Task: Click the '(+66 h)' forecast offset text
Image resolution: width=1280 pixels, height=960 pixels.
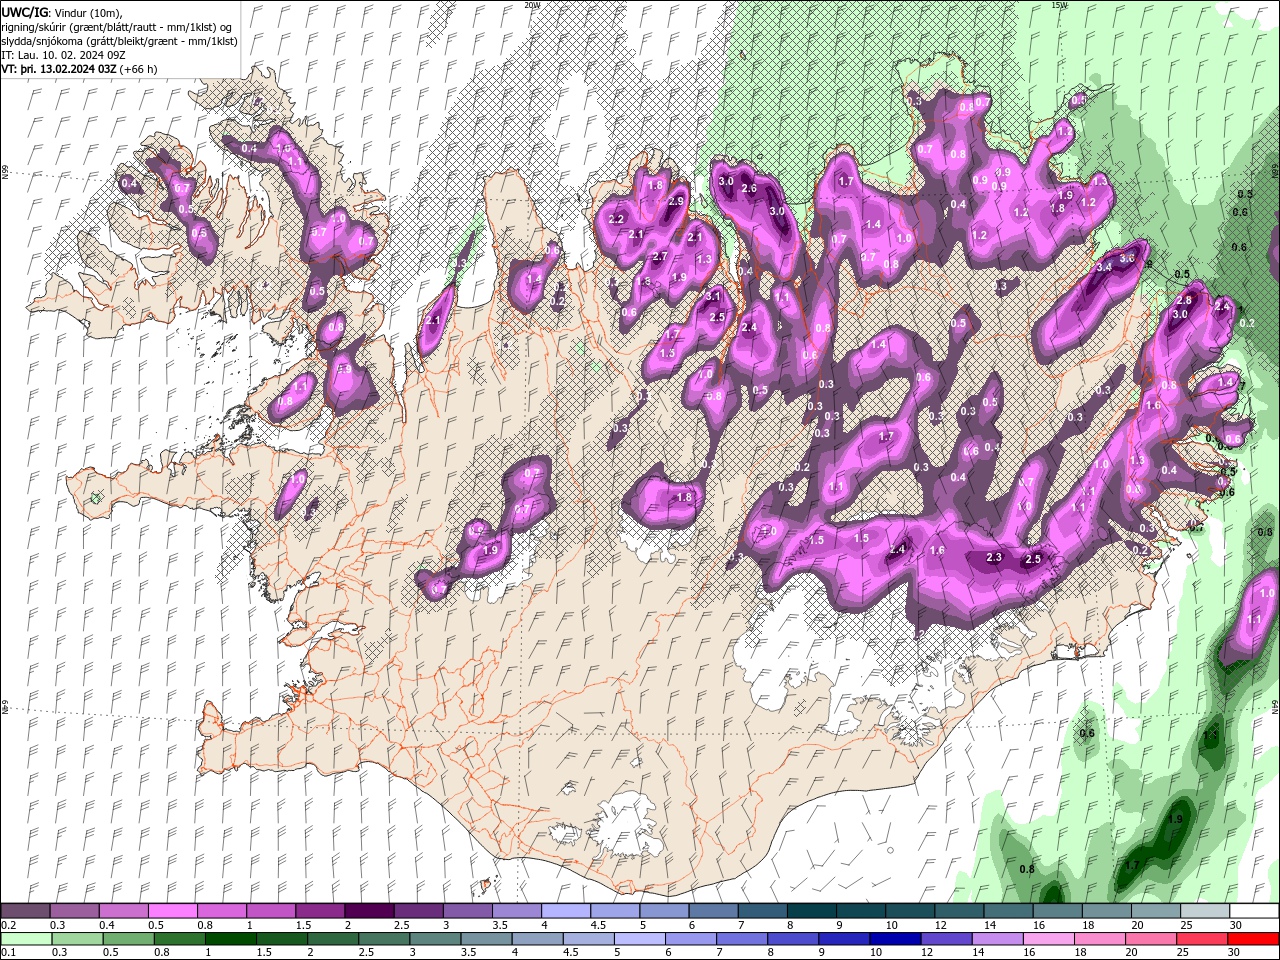Action: [138, 69]
